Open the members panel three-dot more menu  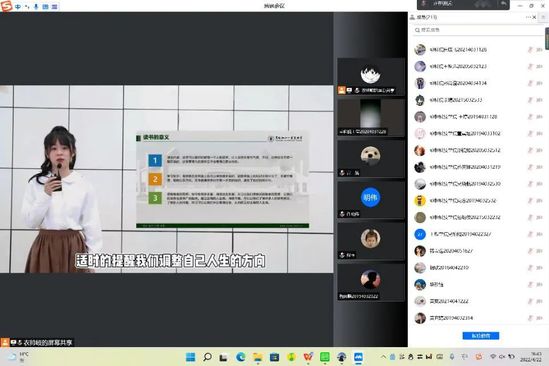pyautogui.click(x=528, y=17)
